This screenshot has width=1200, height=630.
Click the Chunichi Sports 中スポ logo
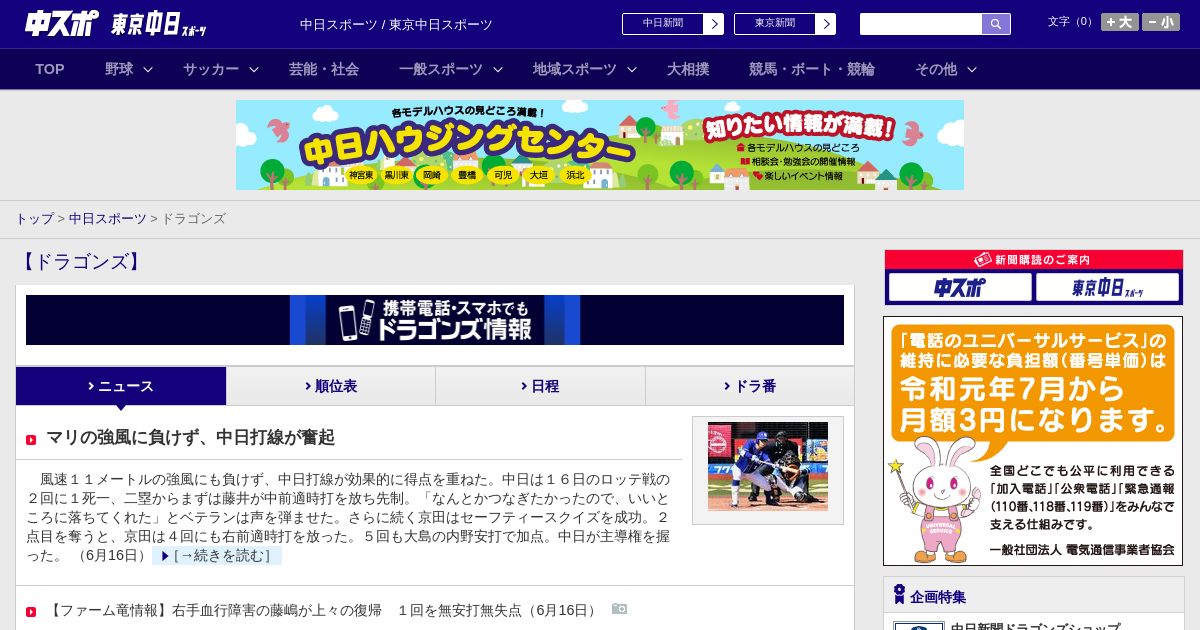62,23
